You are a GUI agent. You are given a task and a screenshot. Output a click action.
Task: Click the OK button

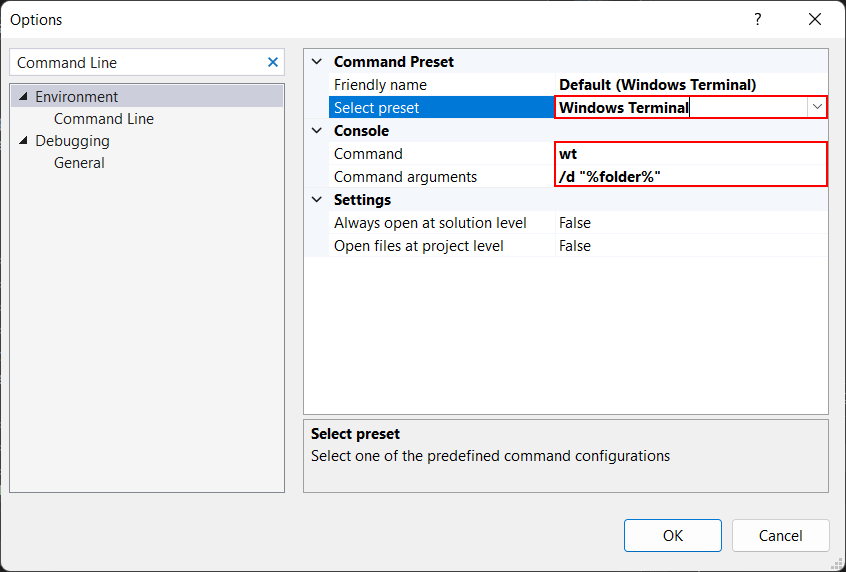pyautogui.click(x=673, y=535)
